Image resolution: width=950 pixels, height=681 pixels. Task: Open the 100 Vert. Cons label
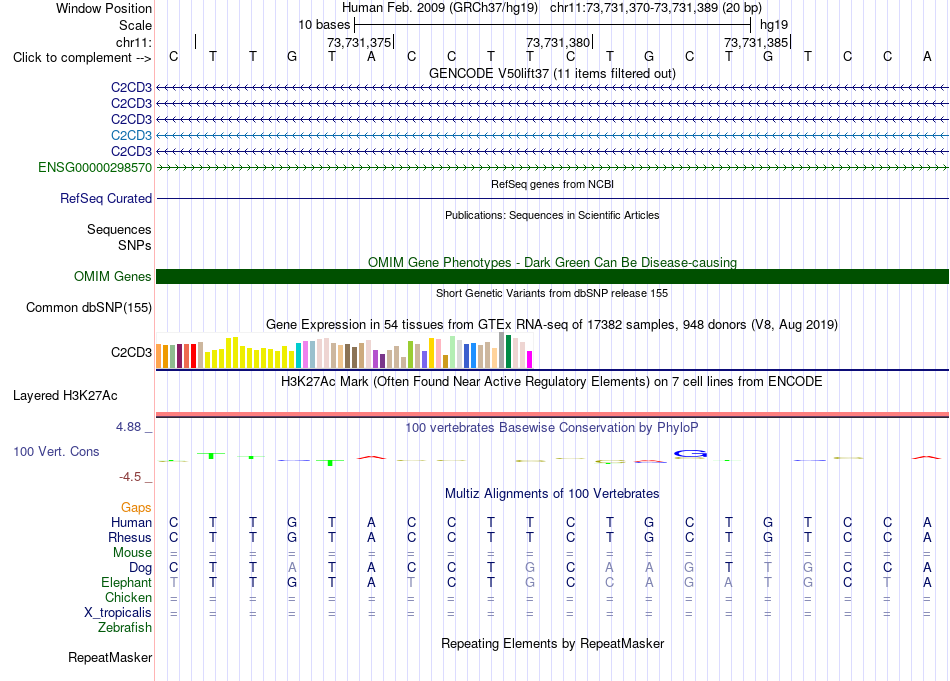[56, 451]
